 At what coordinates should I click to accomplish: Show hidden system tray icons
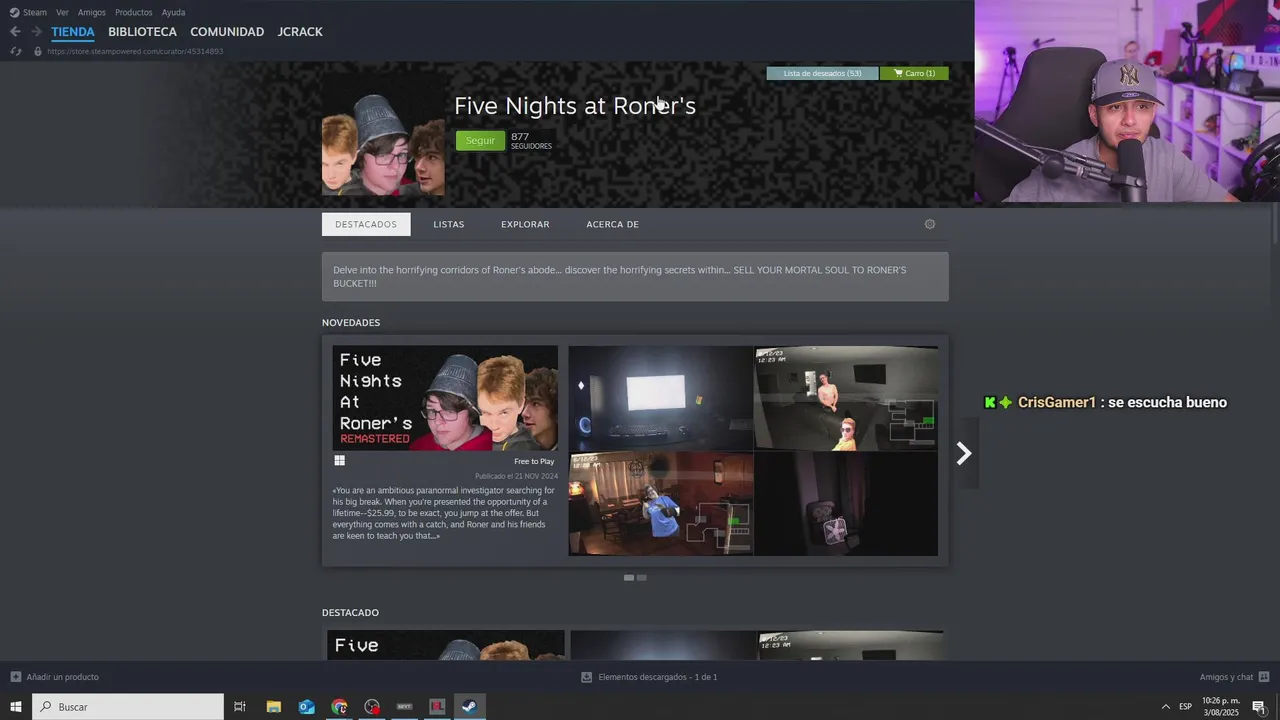(1165, 707)
